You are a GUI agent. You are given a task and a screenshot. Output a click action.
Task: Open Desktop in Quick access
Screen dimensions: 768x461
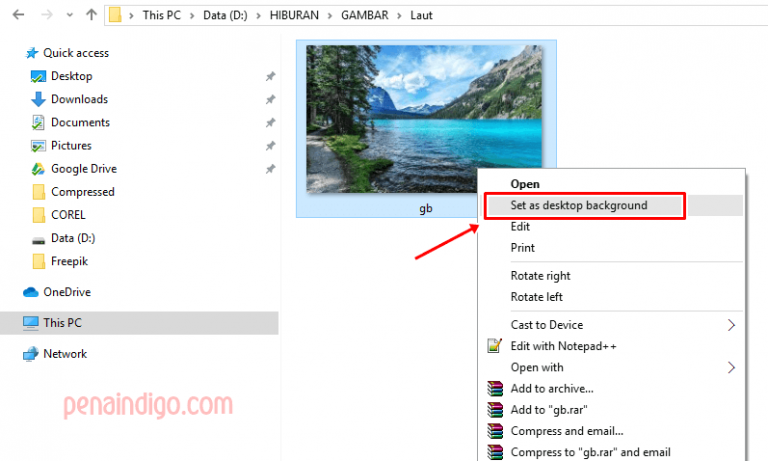(x=72, y=76)
